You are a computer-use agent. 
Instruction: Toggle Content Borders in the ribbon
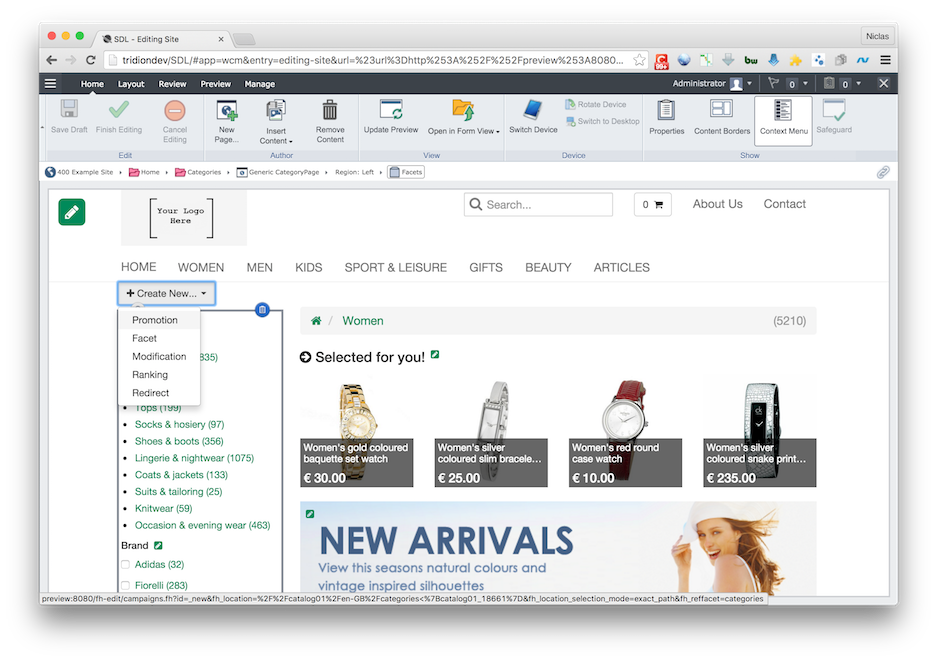[721, 110]
